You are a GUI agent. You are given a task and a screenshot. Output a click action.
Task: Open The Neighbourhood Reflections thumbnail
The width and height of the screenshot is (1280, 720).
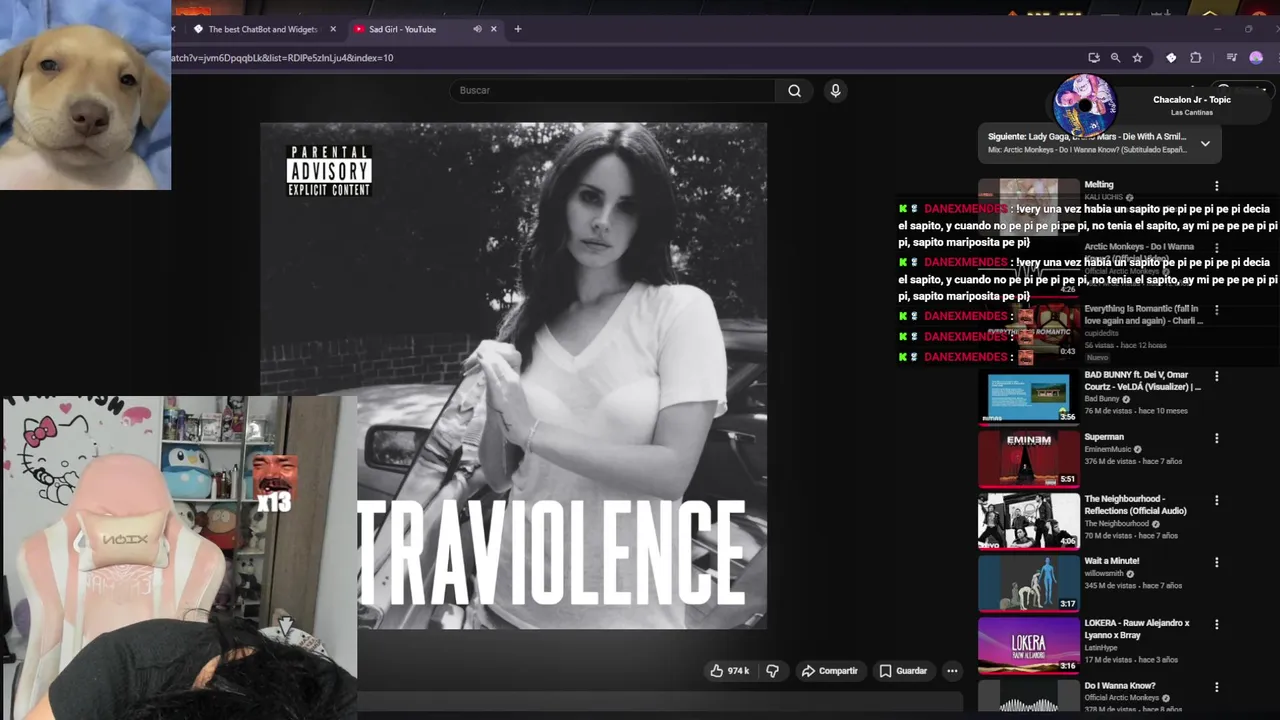(x=1028, y=521)
